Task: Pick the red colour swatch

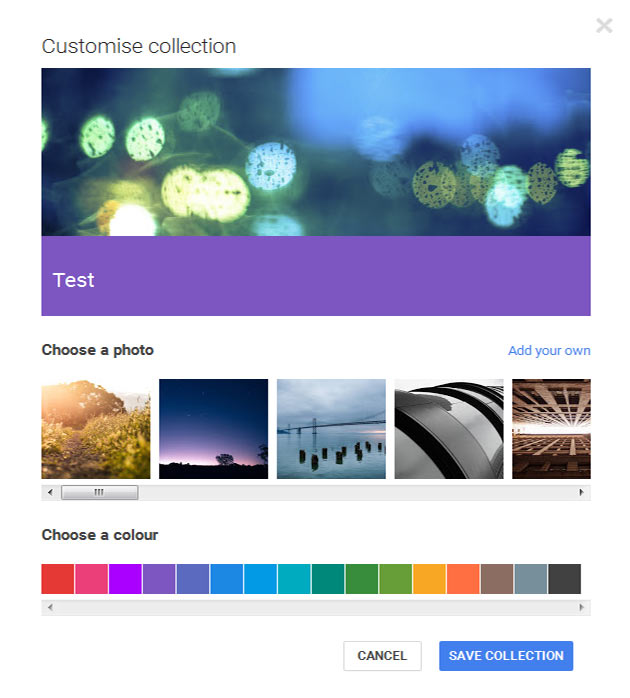Action: pyautogui.click(x=58, y=579)
